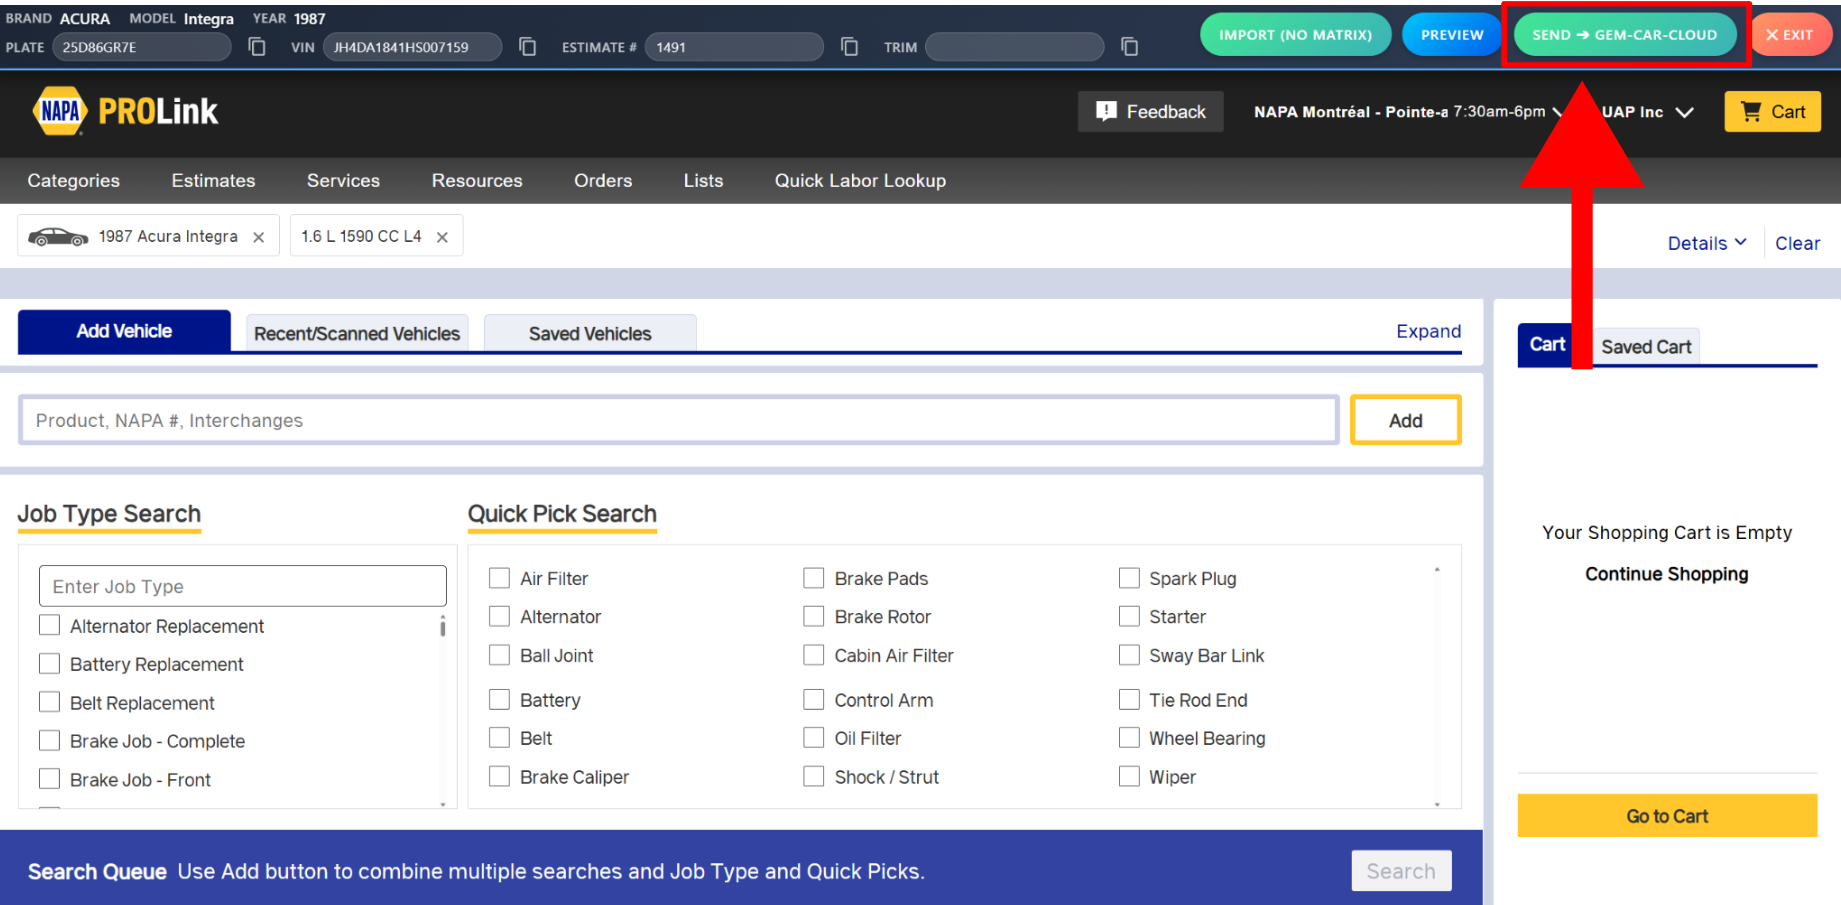This screenshot has width=1841, height=905.
Task: Open the Estimates menu
Action: pyautogui.click(x=213, y=181)
